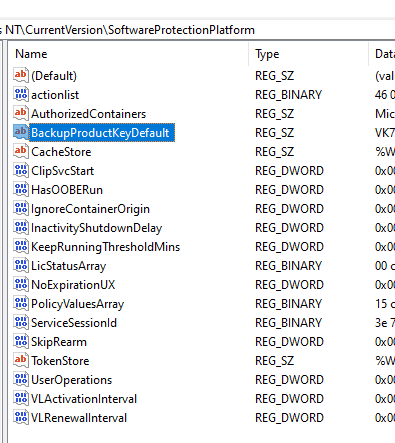Click the CacheStore string icon
This screenshot has width=395, height=443.
[x=20, y=151]
